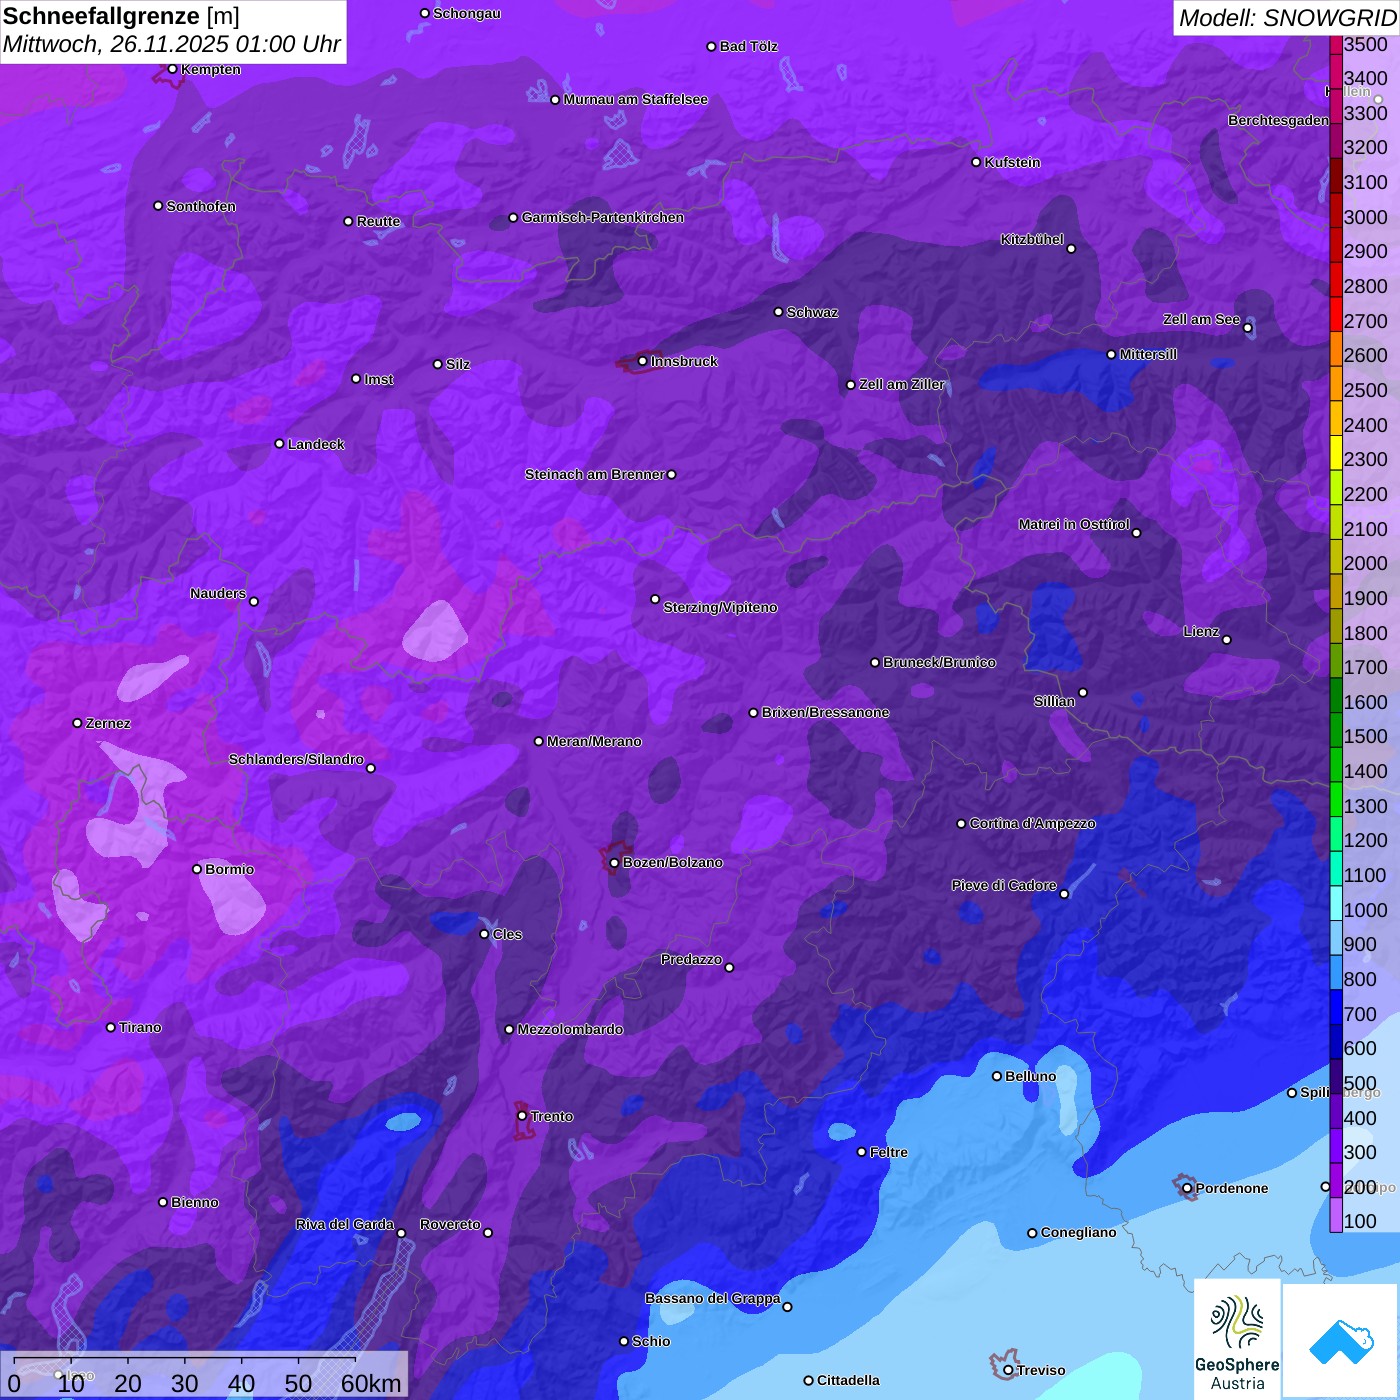Click the Mezzolombardo label
This screenshot has width=1400, height=1400.
coord(570,1029)
